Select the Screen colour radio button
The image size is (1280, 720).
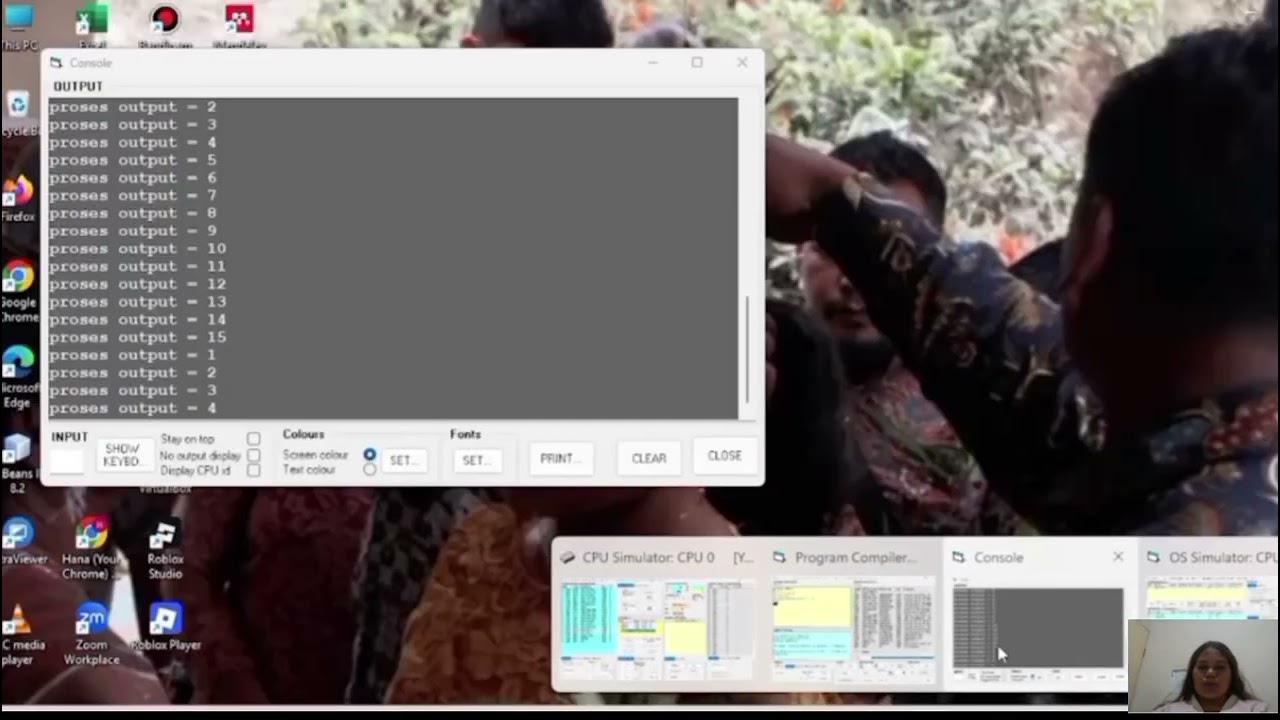pos(370,455)
